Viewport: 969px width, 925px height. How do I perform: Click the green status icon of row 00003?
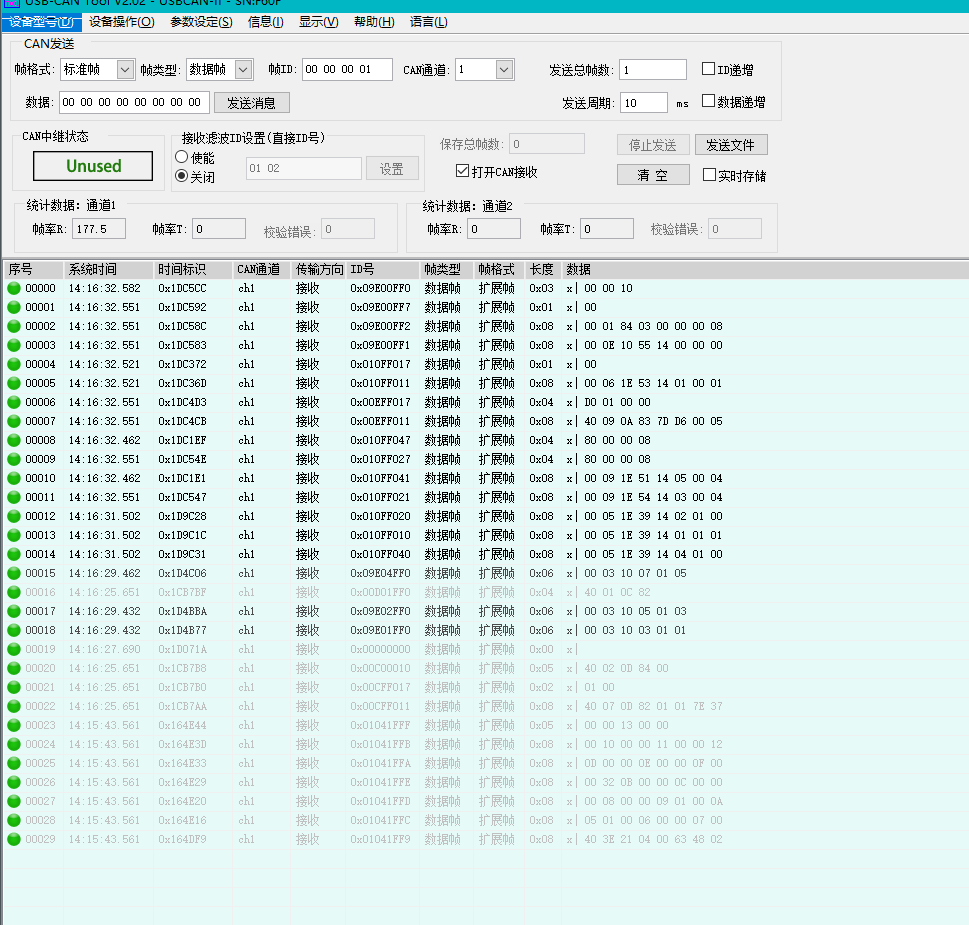pos(14,345)
